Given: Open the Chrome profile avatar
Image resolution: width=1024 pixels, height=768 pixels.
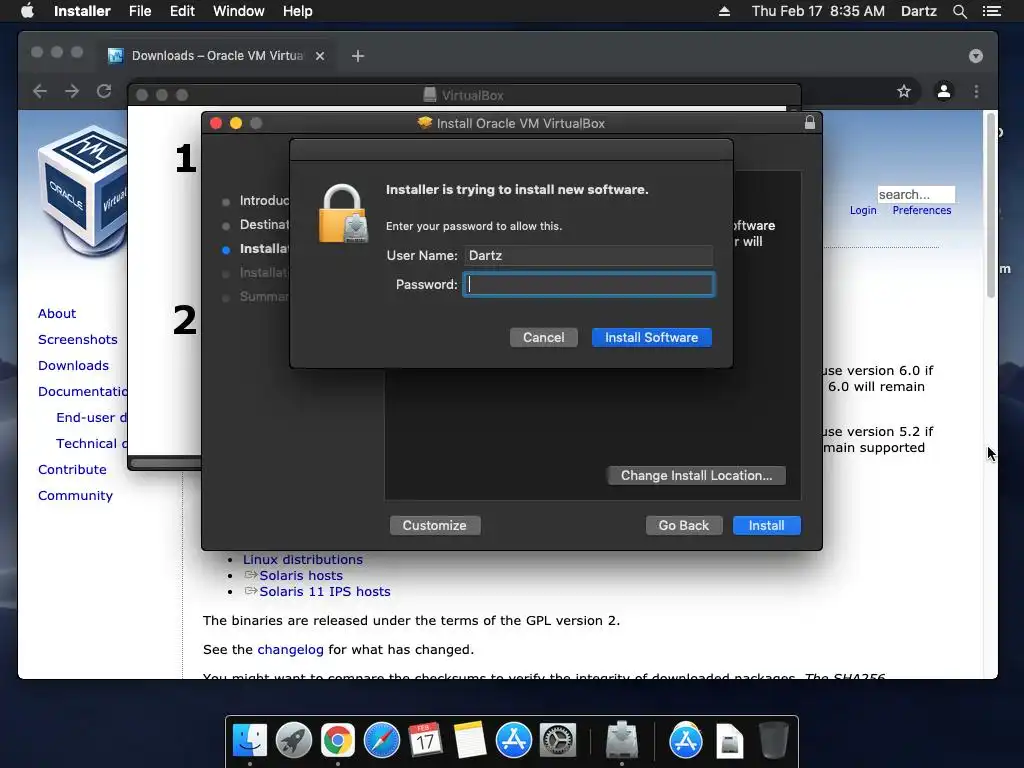Looking at the screenshot, I should coord(944,91).
